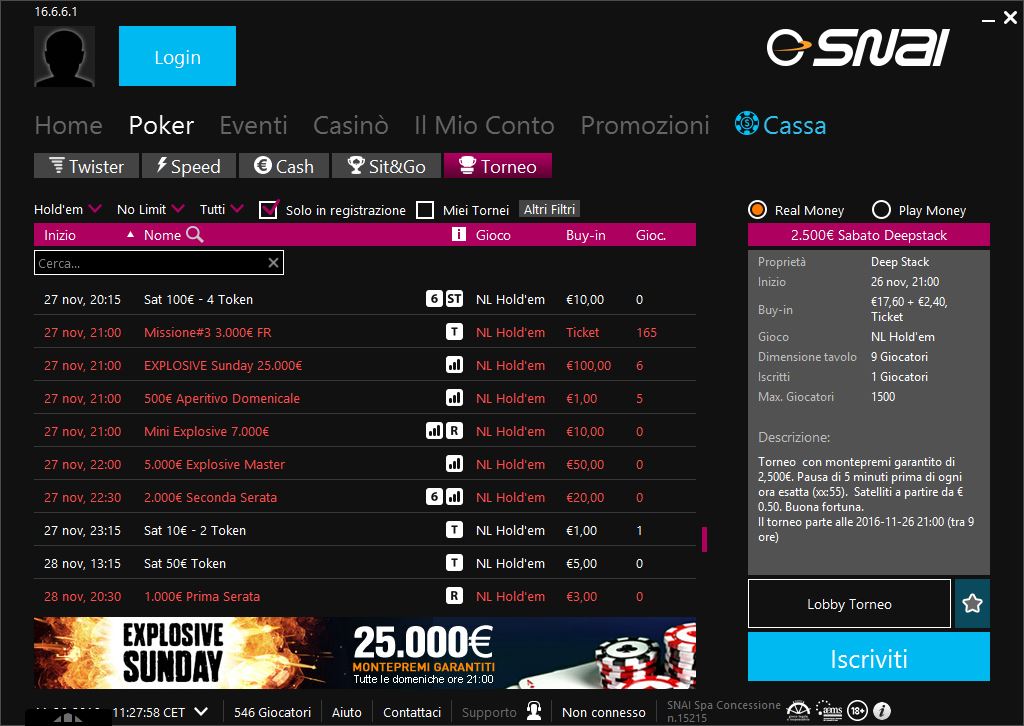
Task: Click the user avatar silhouette
Action: click(64, 56)
